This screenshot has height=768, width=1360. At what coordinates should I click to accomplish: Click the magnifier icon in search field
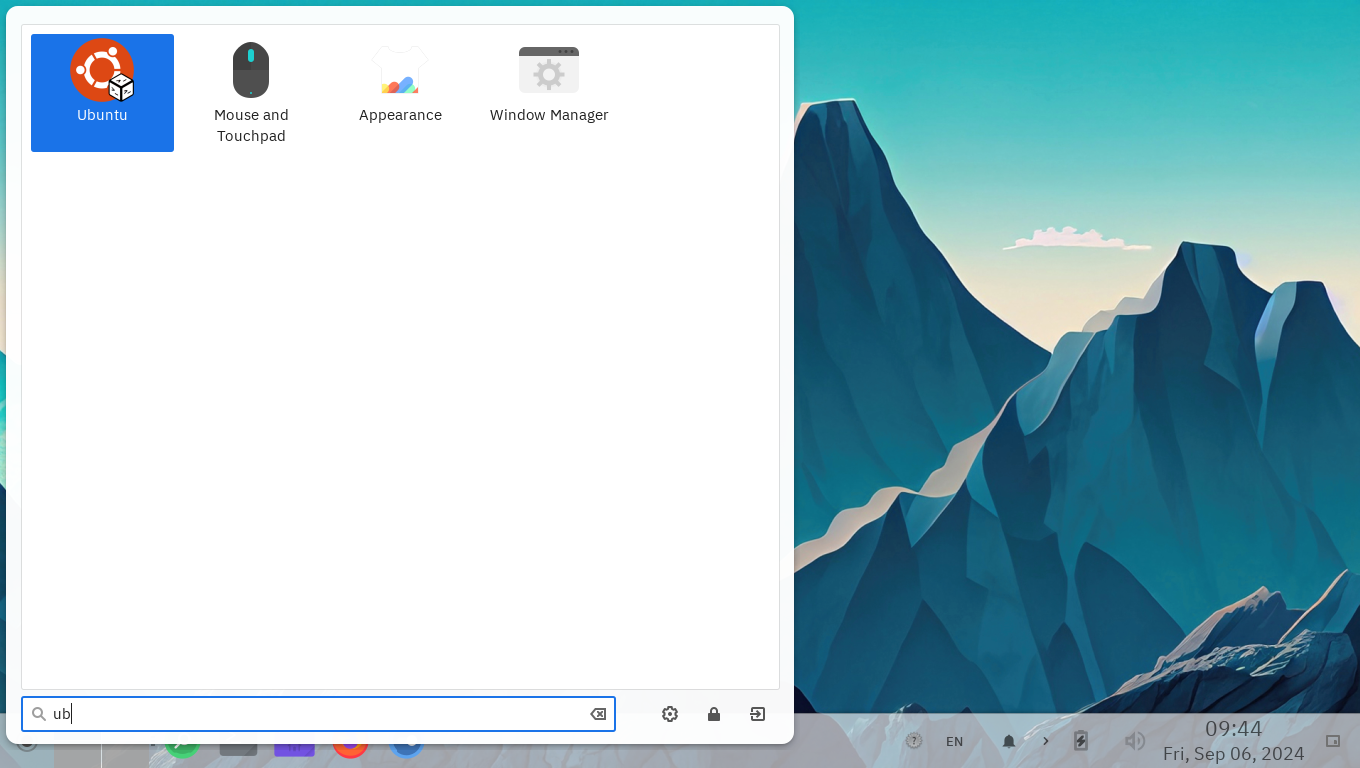coord(39,714)
